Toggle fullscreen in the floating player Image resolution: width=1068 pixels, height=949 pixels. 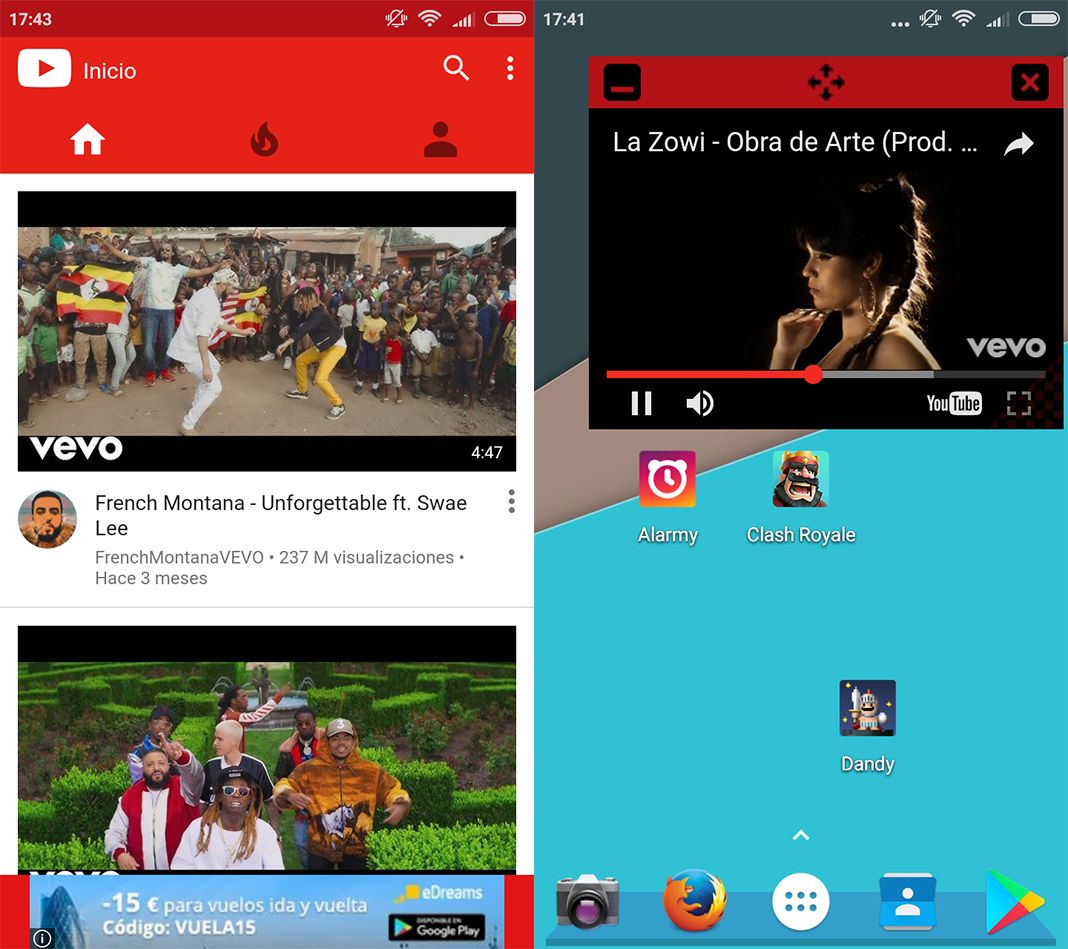pyautogui.click(x=1018, y=403)
